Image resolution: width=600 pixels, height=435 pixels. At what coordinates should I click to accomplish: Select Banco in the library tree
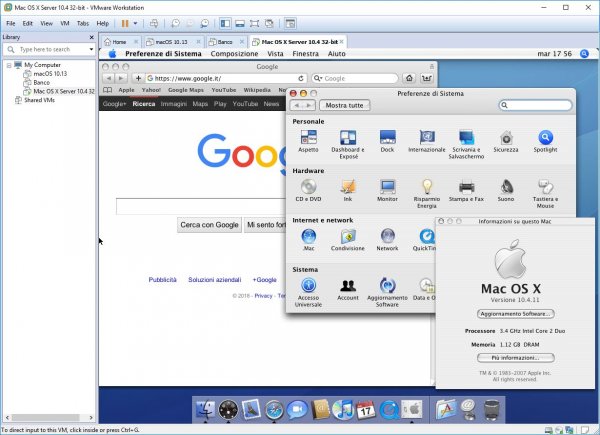click(41, 82)
